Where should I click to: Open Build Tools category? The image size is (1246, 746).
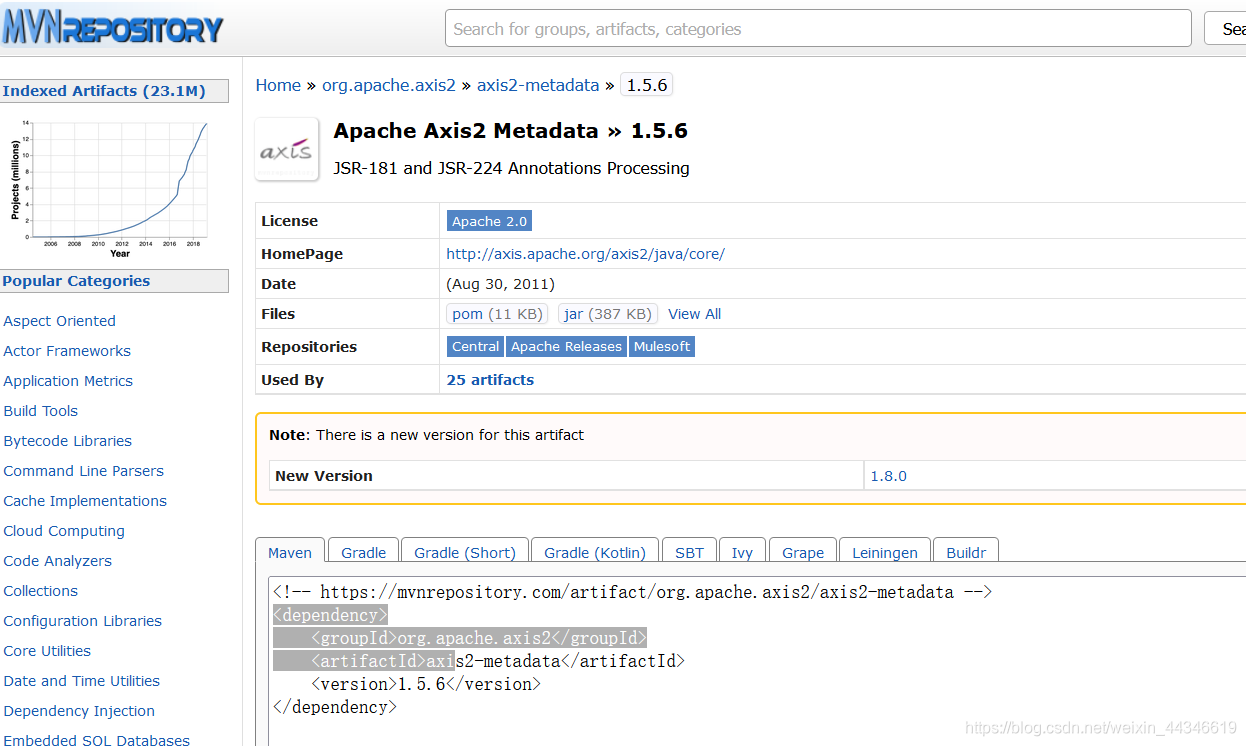pos(40,411)
